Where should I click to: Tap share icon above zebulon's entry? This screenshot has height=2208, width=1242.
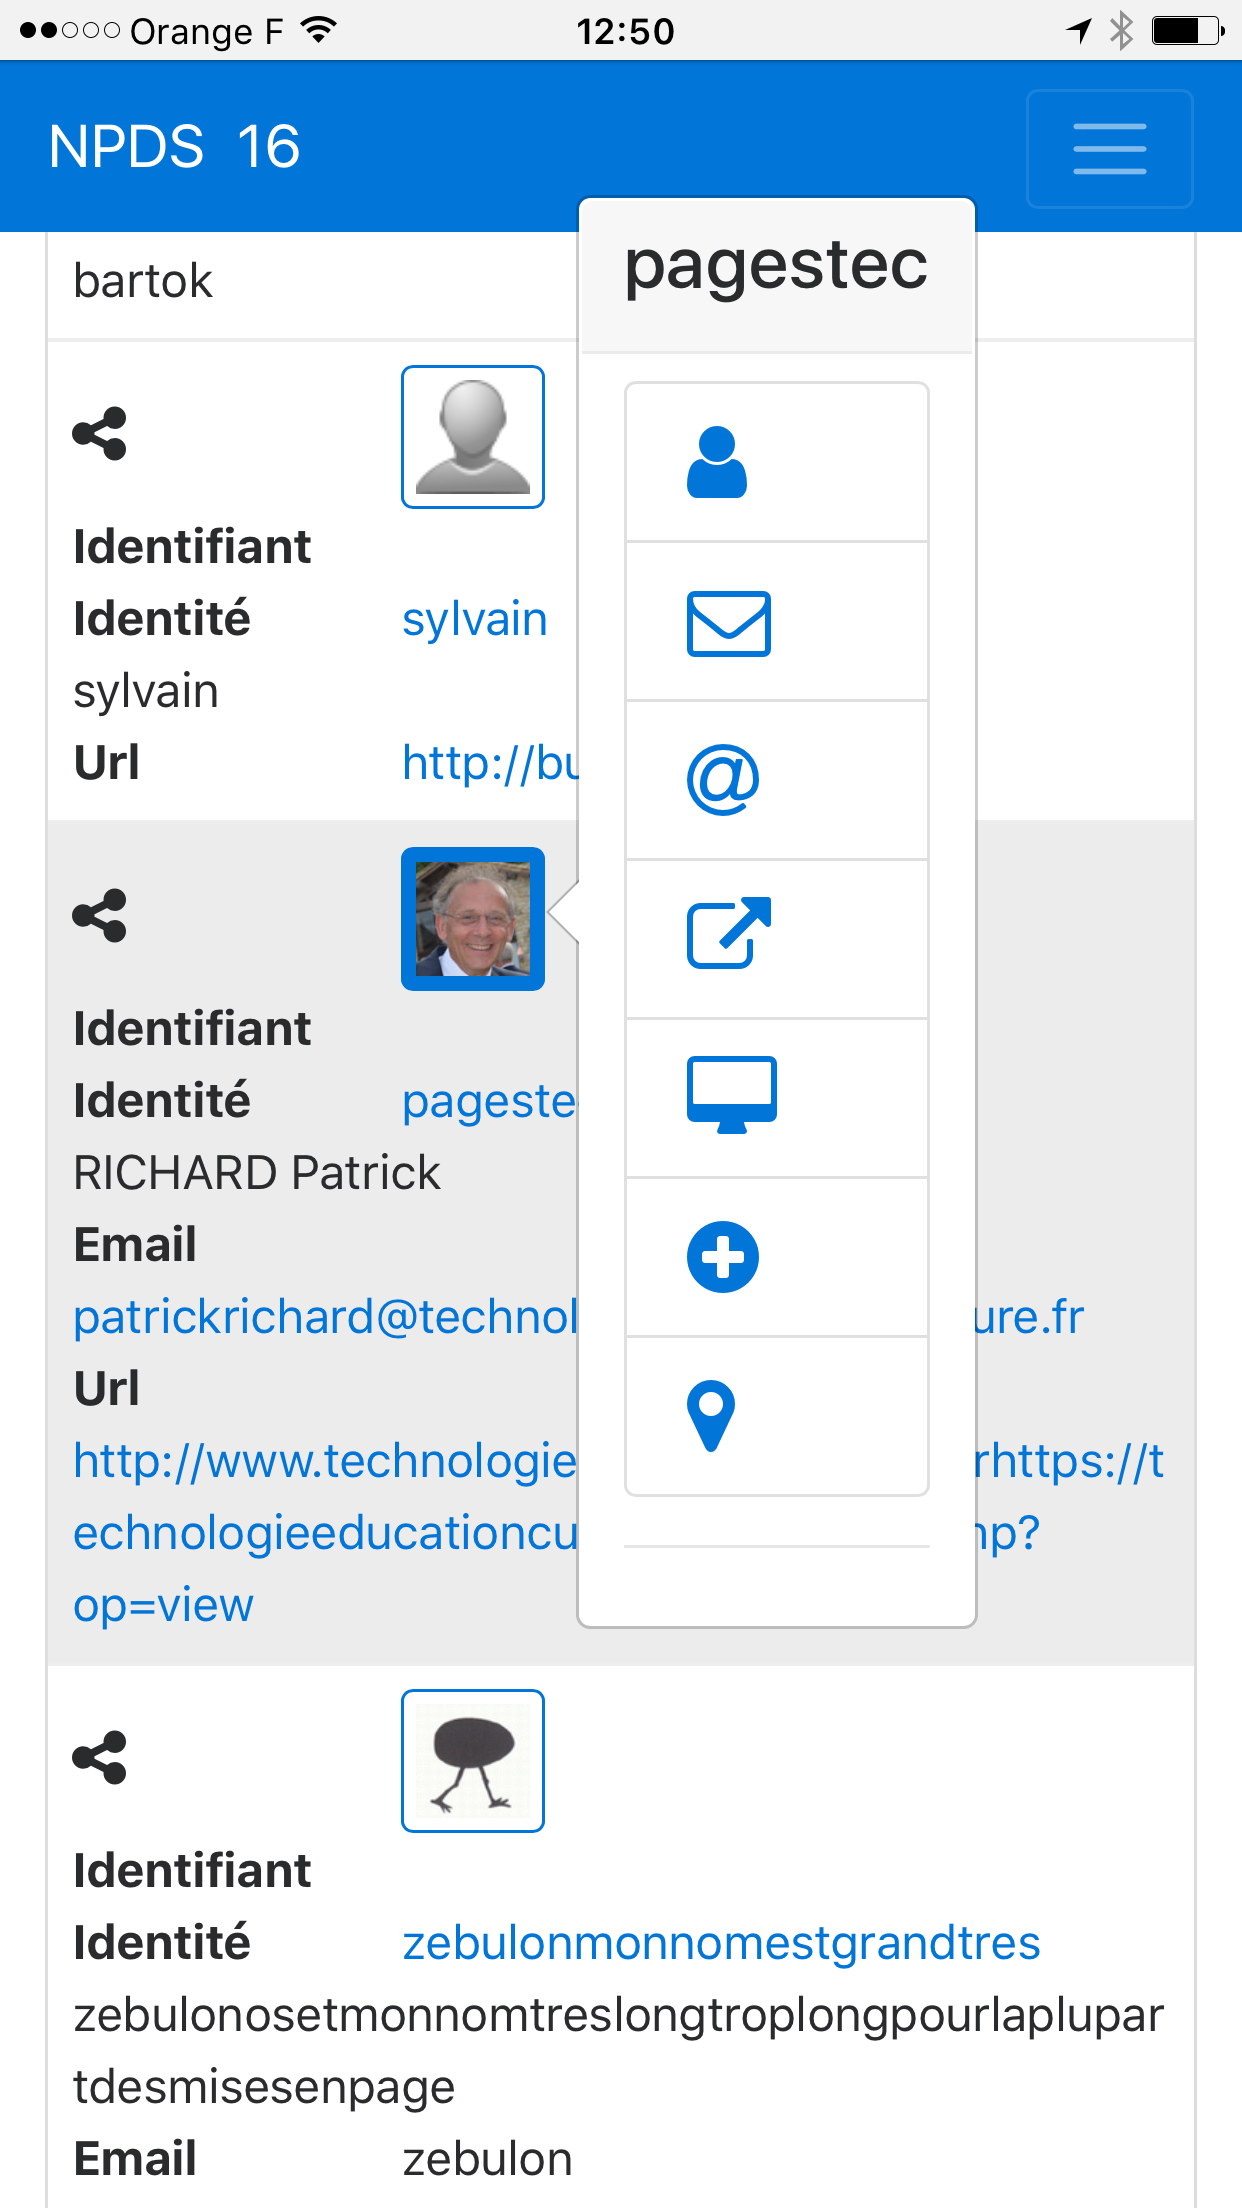tap(100, 1757)
